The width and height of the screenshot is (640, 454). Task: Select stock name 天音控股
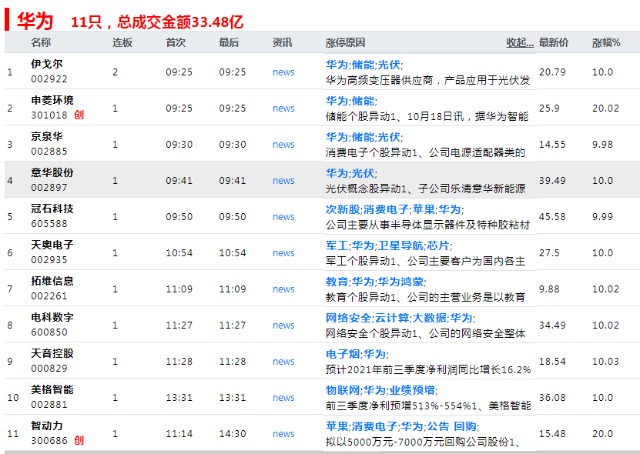(x=52, y=353)
